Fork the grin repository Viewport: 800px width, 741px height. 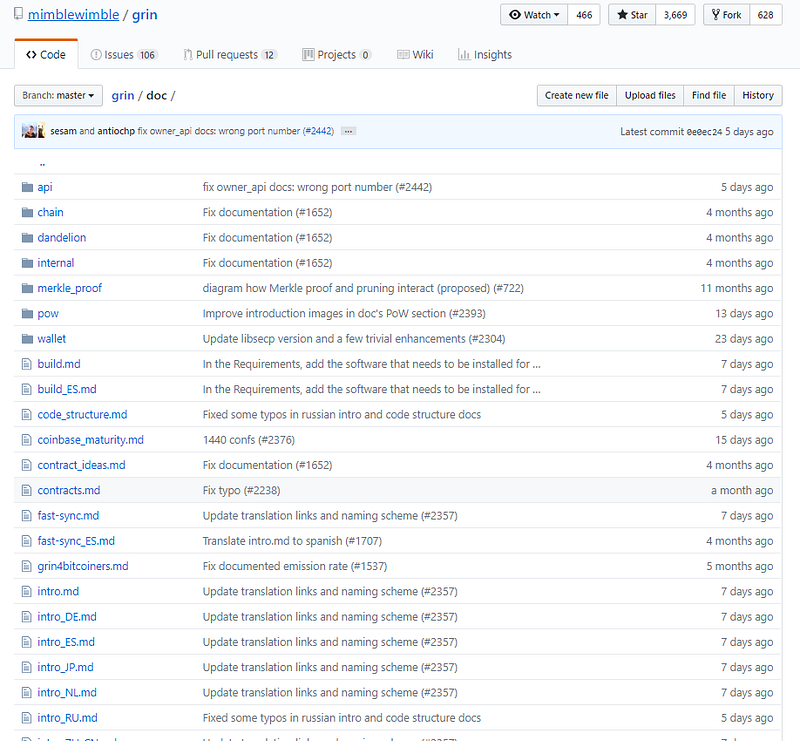click(x=727, y=15)
